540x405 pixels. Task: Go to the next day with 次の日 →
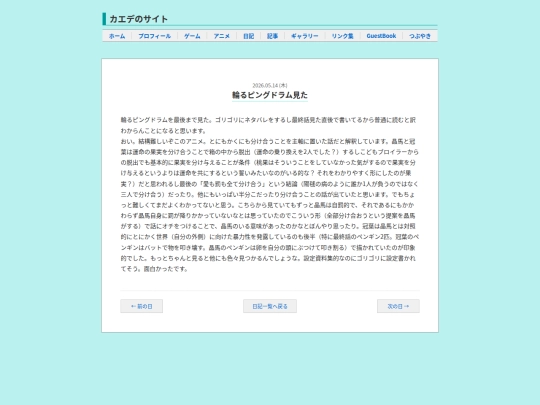pos(398,306)
